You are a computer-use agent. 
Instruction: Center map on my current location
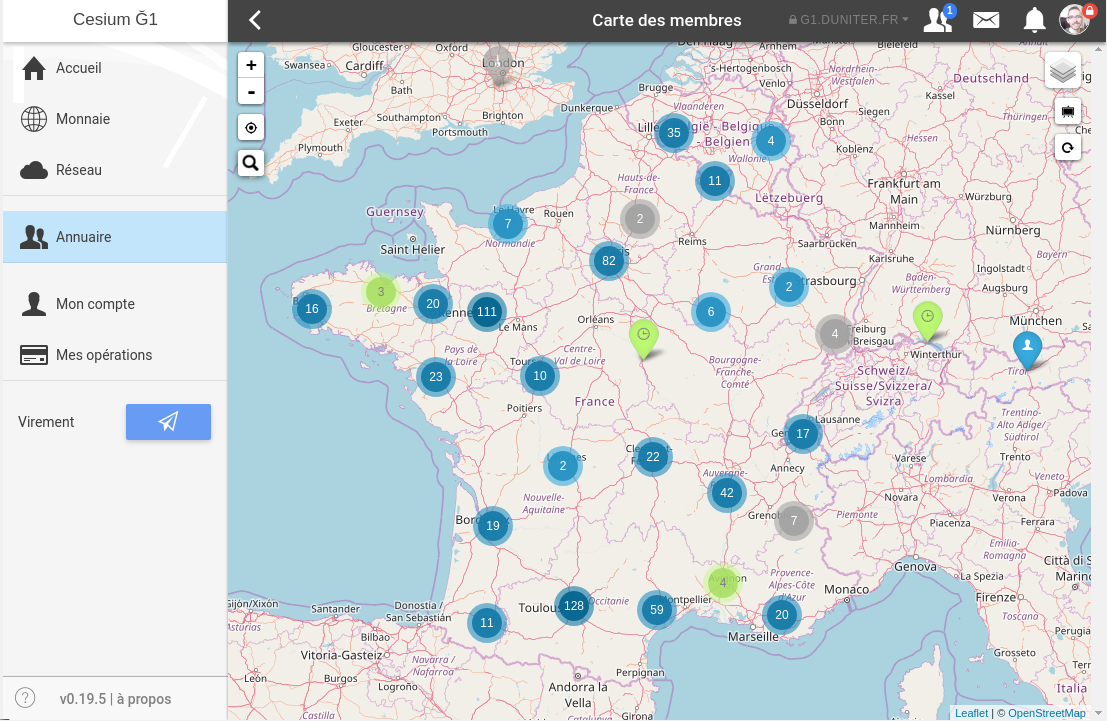[251, 128]
